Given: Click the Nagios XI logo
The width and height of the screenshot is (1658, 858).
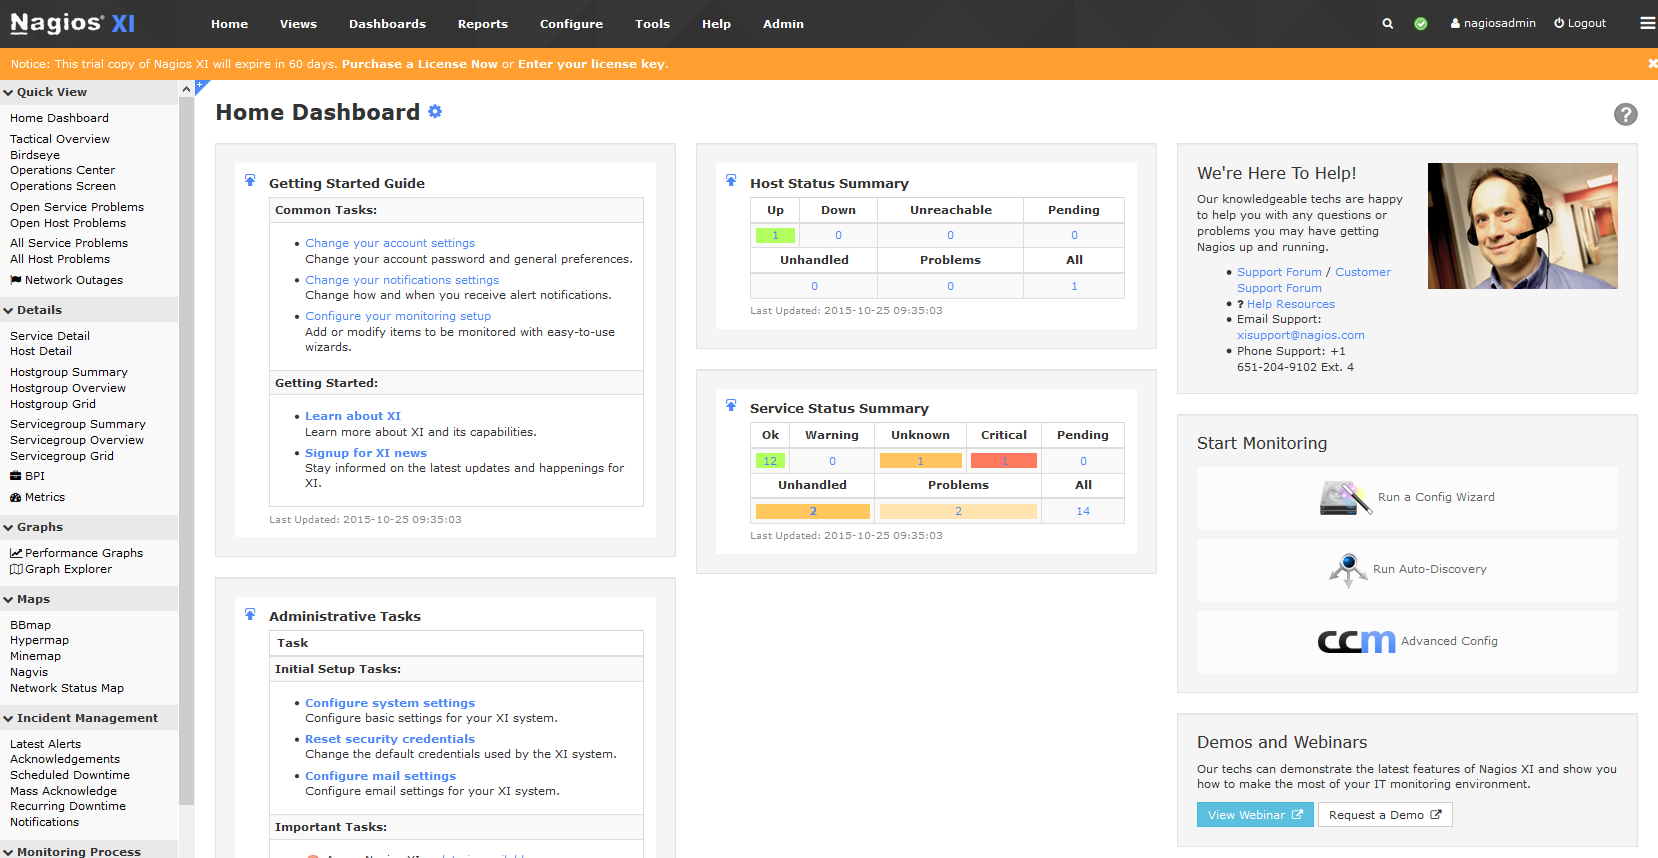Looking at the screenshot, I should (x=72, y=23).
